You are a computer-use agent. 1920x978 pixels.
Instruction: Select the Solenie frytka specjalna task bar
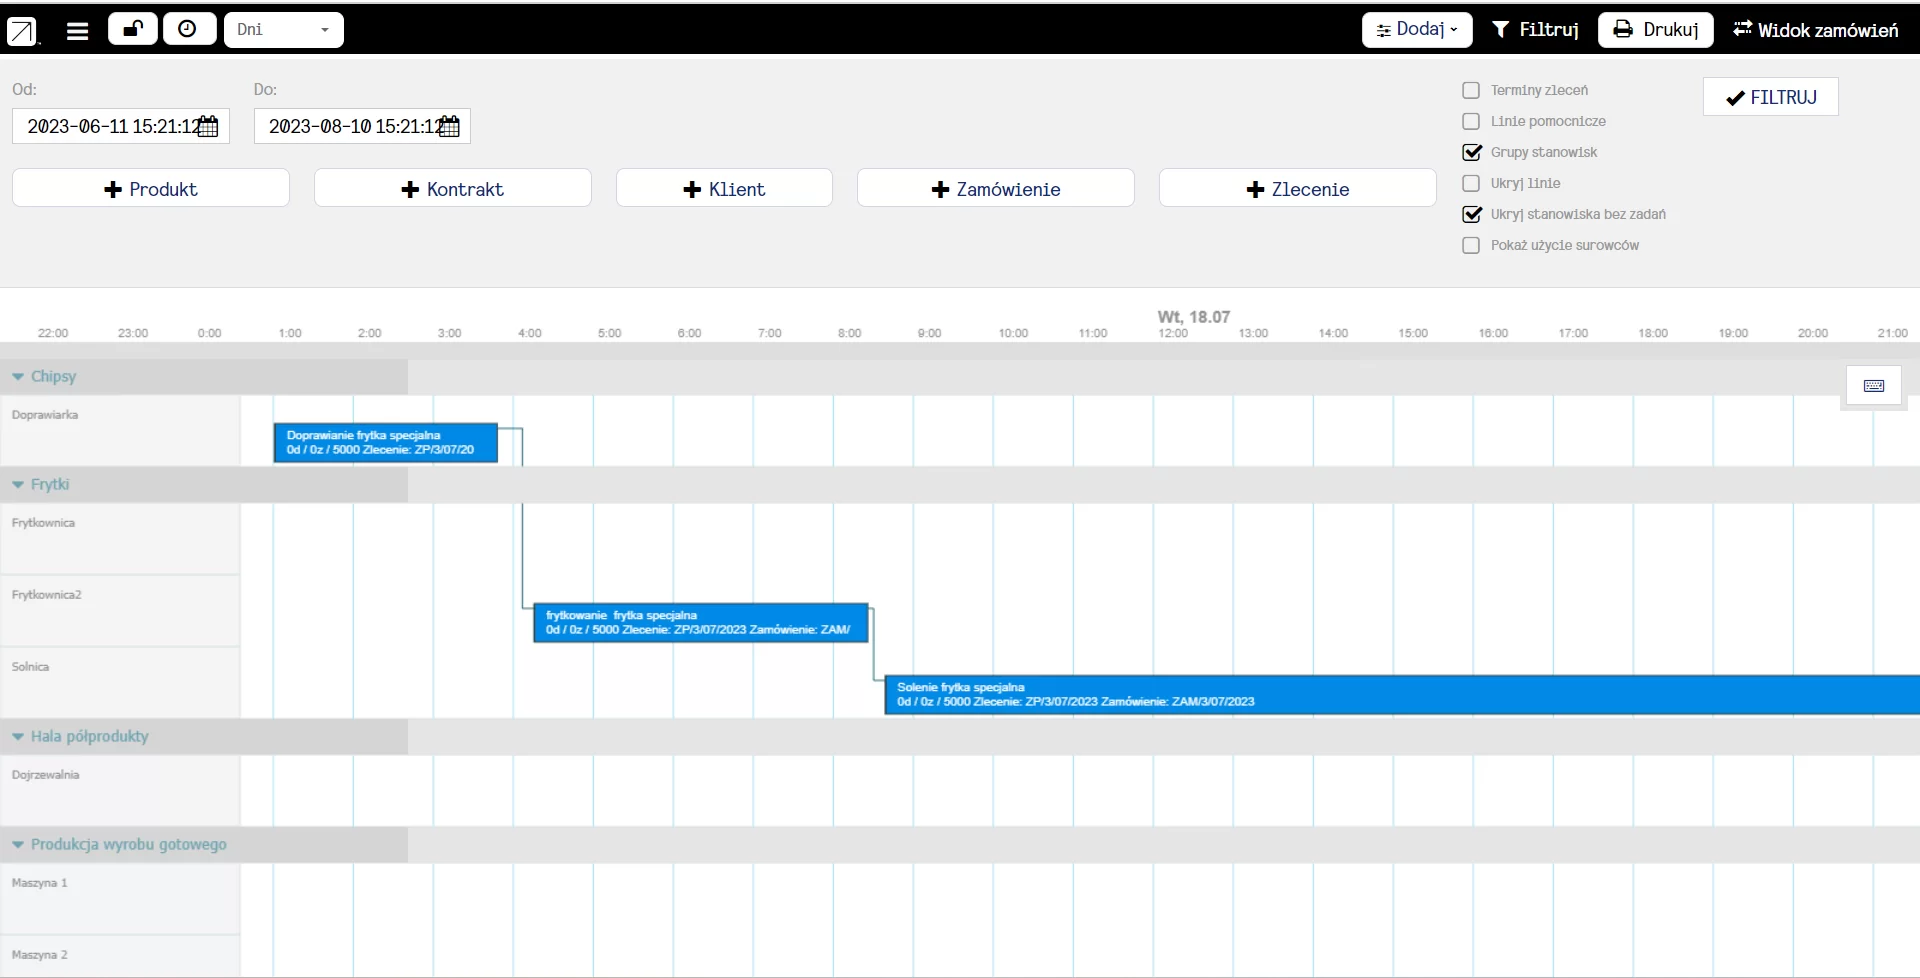[x=1402, y=695]
